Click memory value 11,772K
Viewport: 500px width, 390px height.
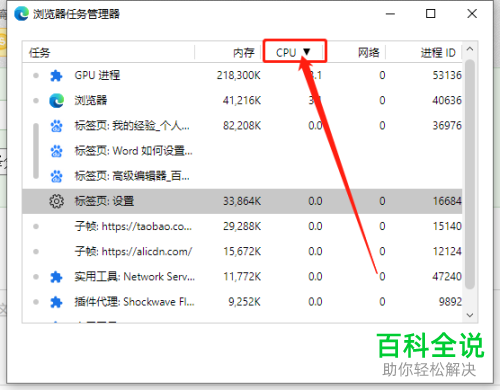(242, 277)
